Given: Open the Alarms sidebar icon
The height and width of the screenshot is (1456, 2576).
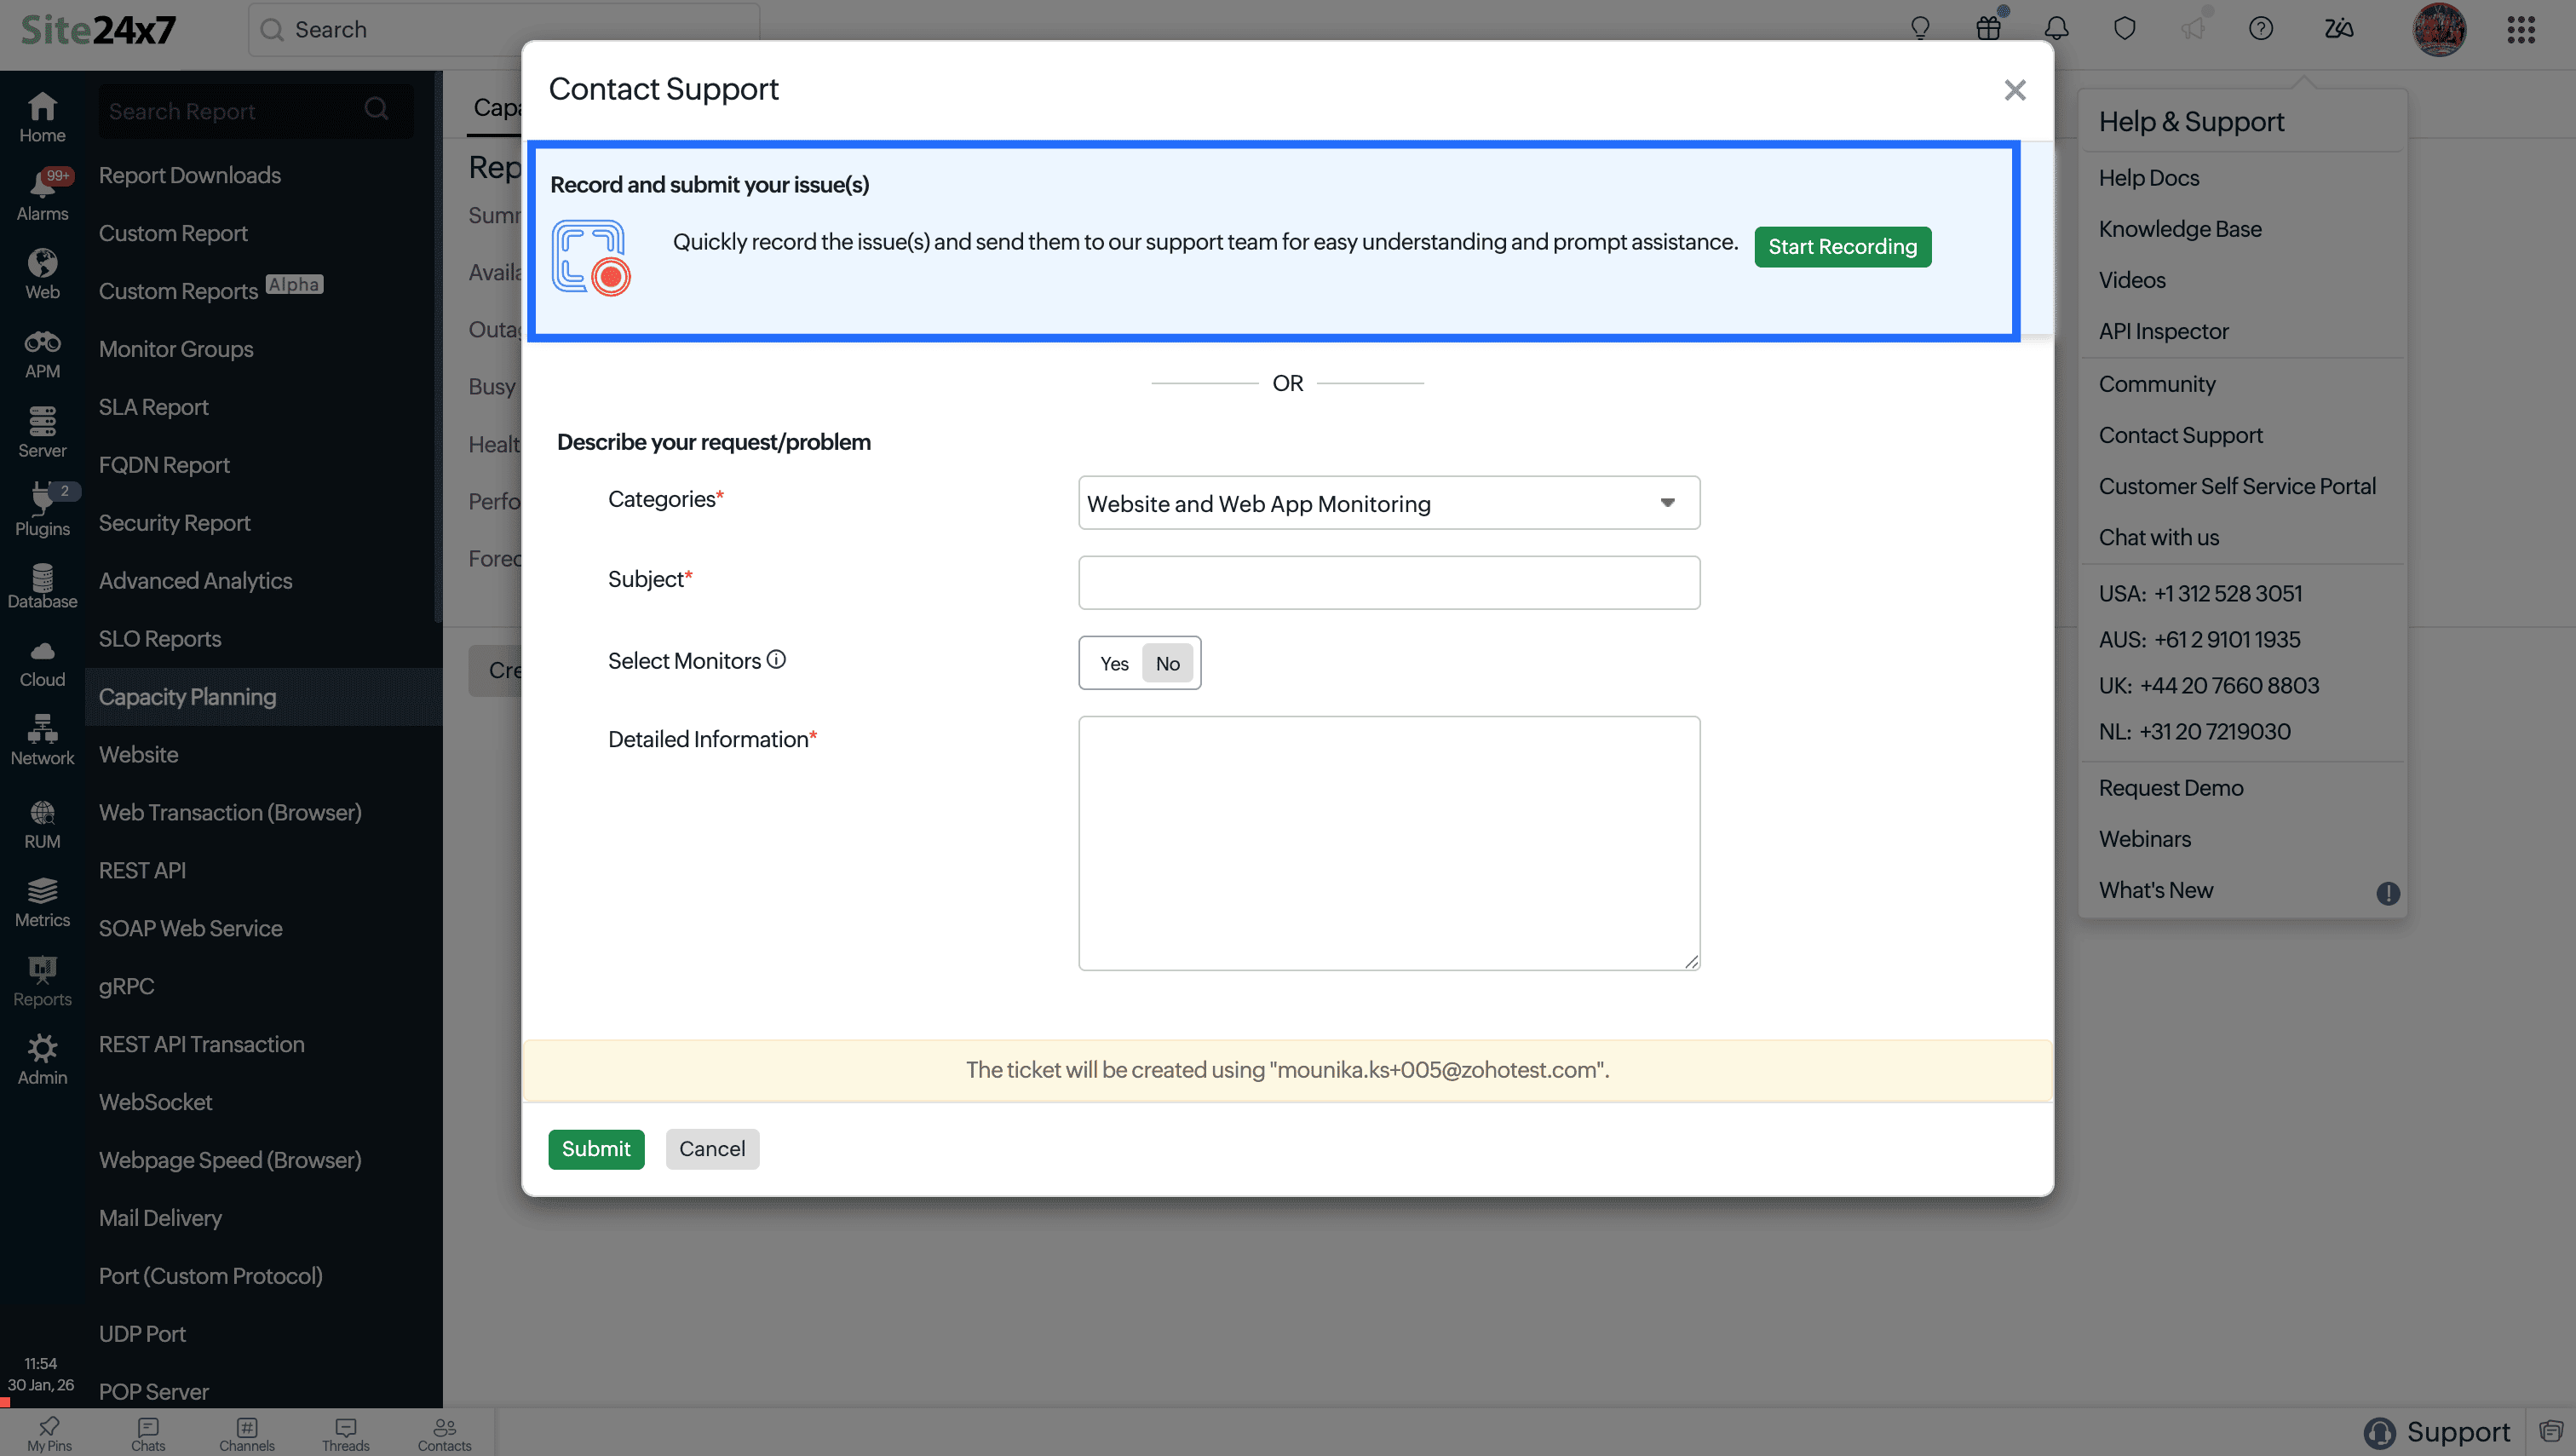Looking at the screenshot, I should 42,193.
